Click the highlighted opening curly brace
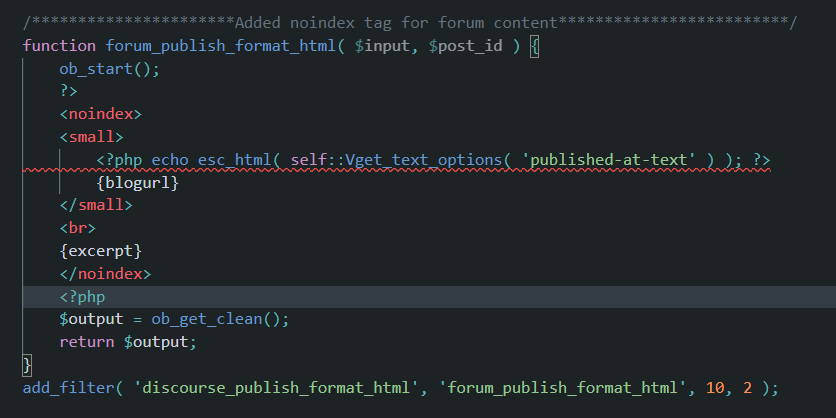 click(x=534, y=46)
